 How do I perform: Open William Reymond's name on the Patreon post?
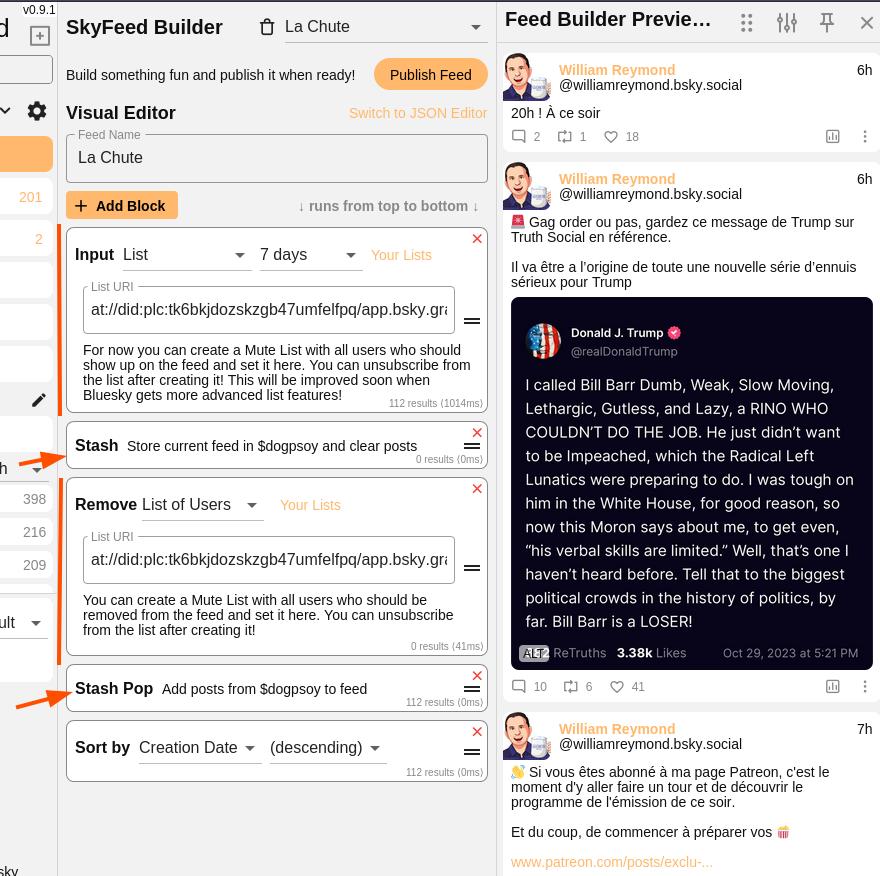(x=617, y=729)
